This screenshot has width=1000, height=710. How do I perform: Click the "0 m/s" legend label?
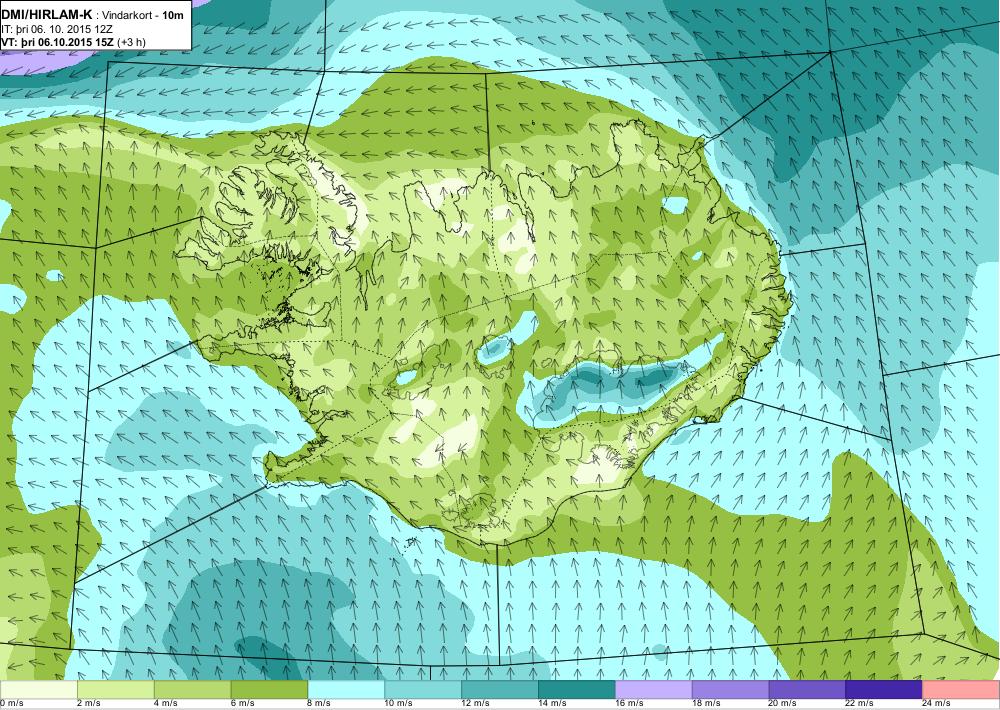[x=11, y=704]
